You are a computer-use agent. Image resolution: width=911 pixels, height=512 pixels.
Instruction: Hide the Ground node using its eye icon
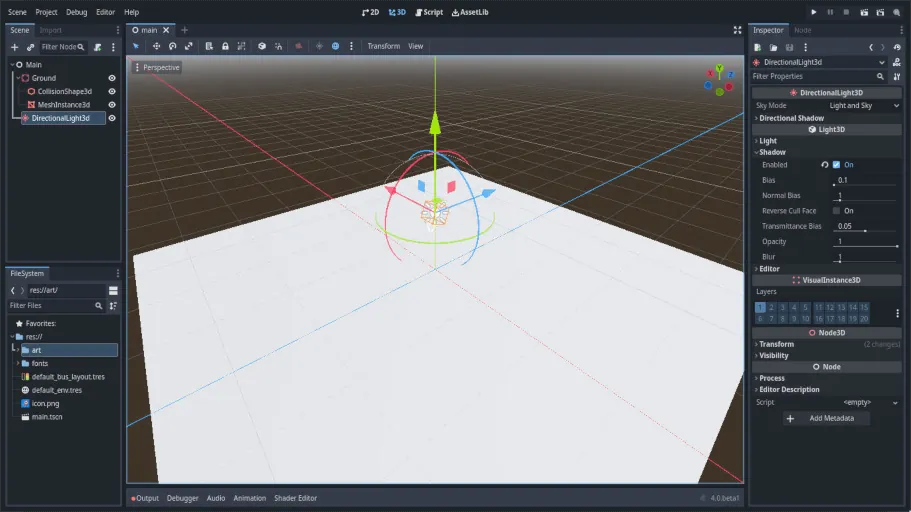pos(112,78)
